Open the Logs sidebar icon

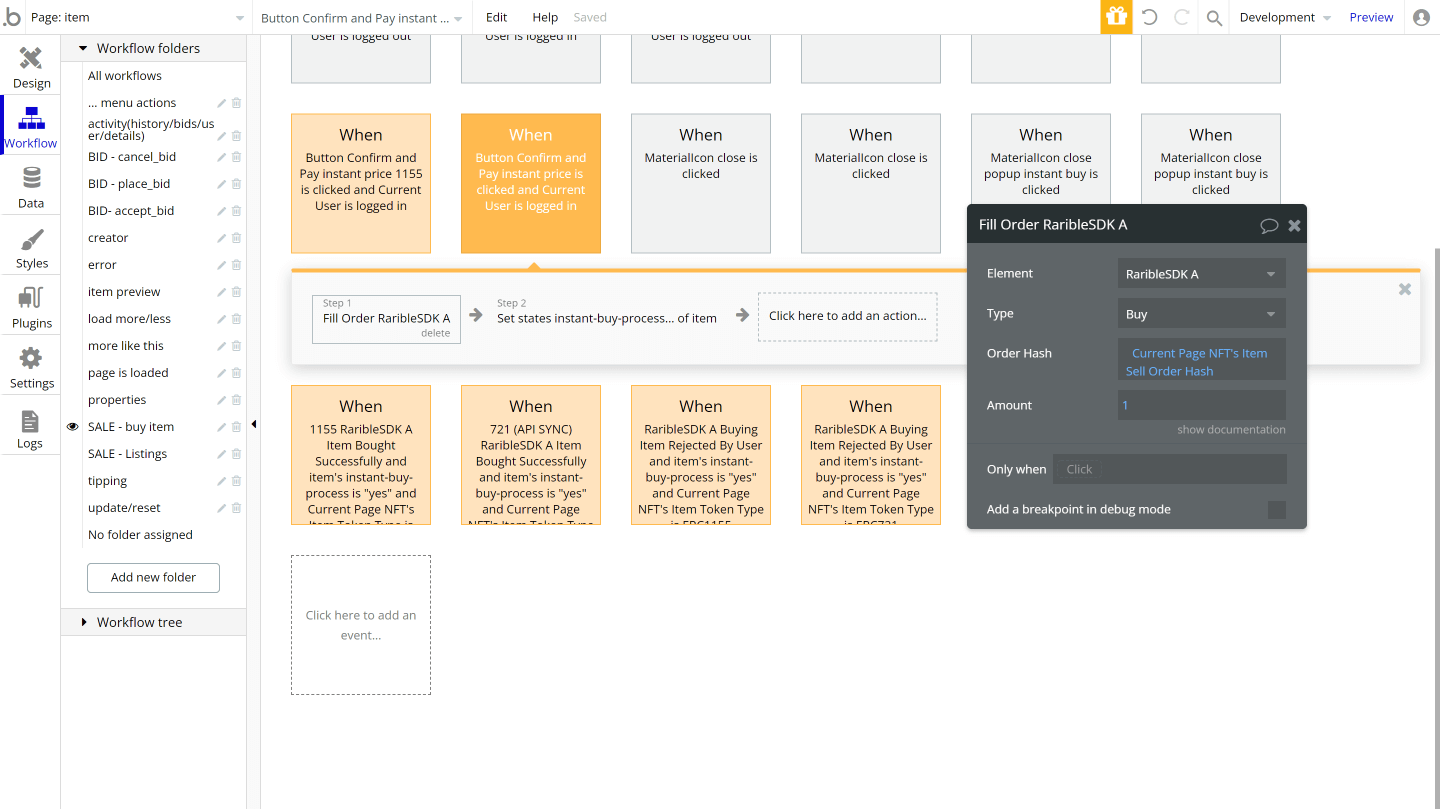31,426
